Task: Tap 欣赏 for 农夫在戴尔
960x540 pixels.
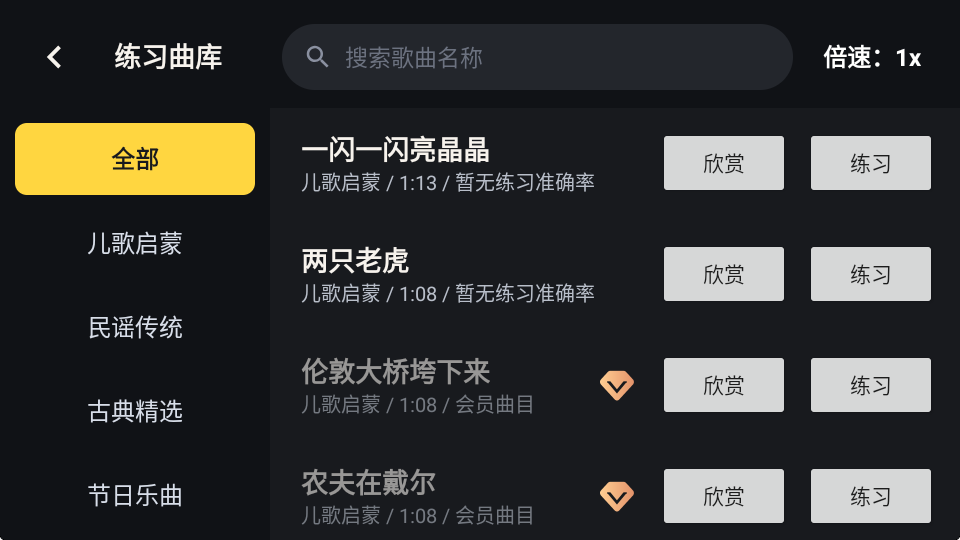Action: click(724, 496)
